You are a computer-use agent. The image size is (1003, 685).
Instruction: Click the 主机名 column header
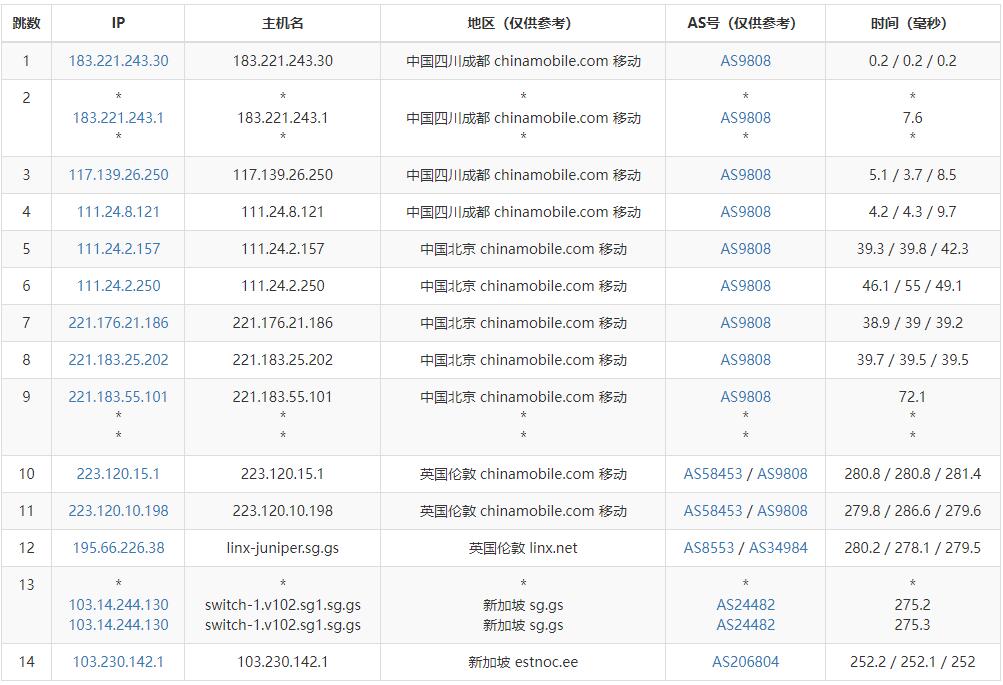point(282,23)
